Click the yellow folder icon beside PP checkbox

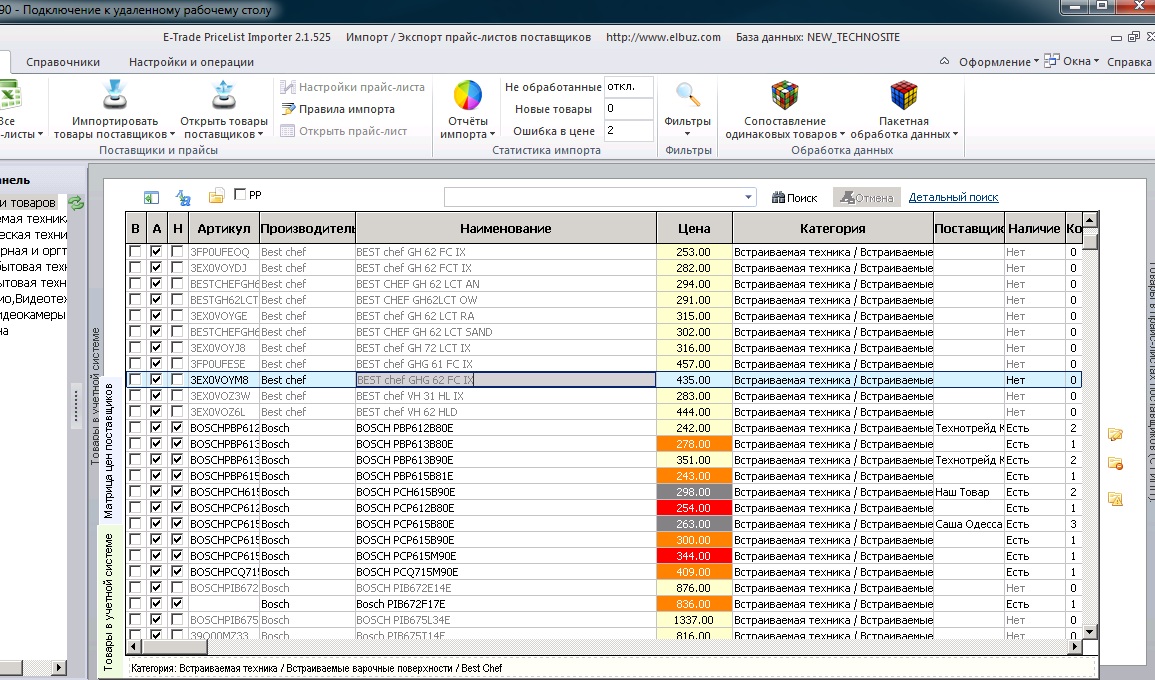pos(216,197)
